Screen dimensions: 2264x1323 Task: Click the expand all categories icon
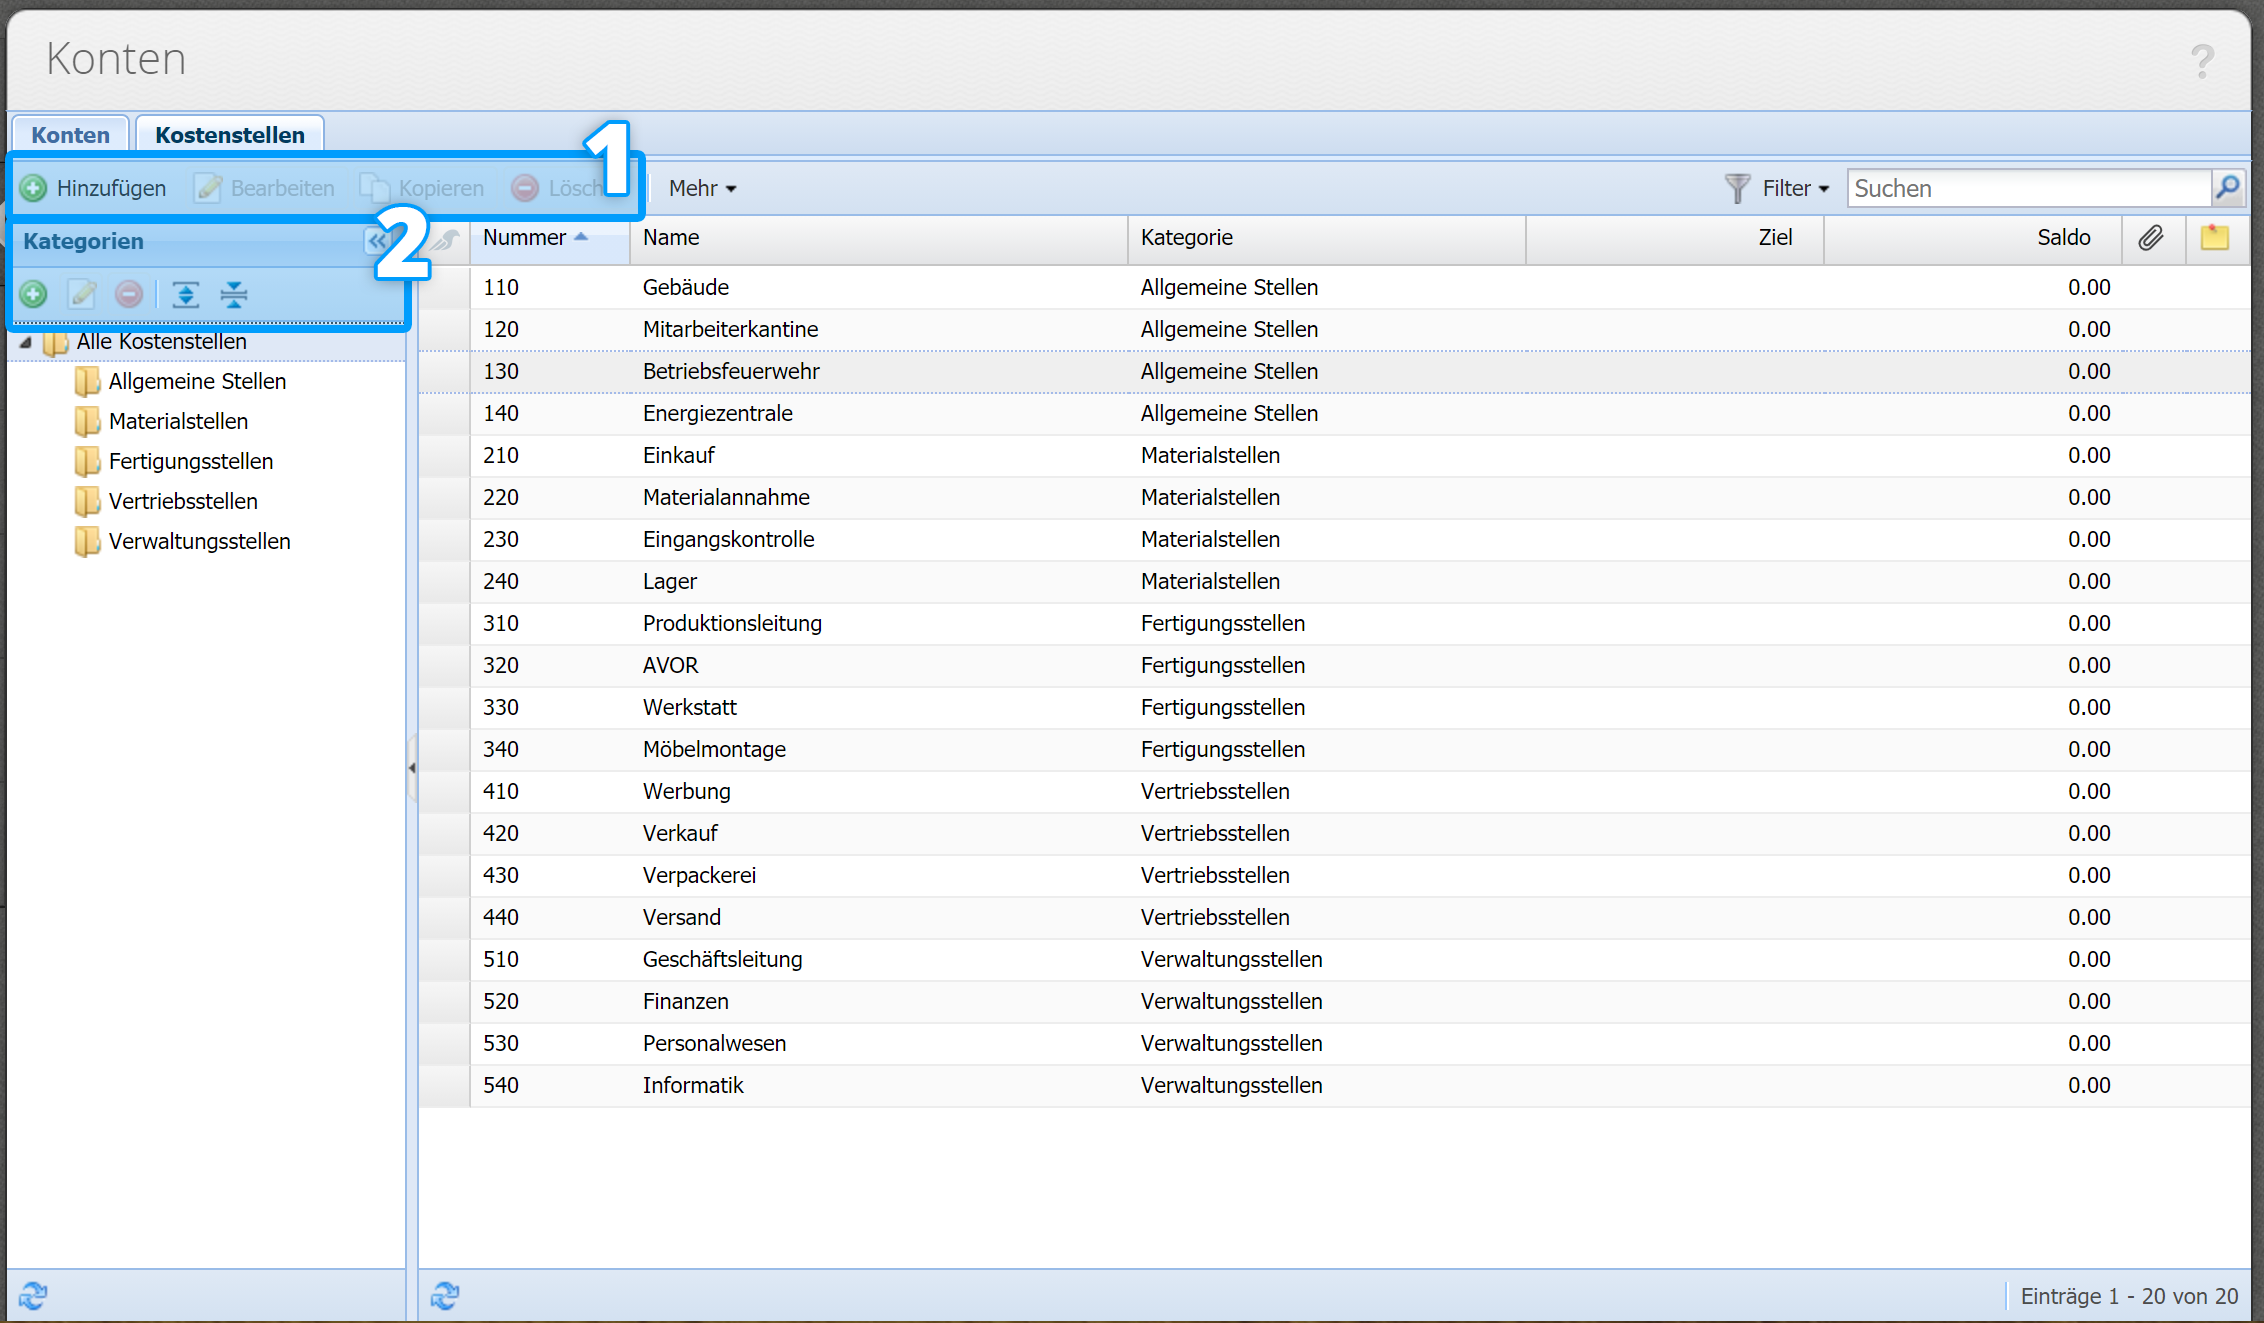pyautogui.click(x=185, y=294)
